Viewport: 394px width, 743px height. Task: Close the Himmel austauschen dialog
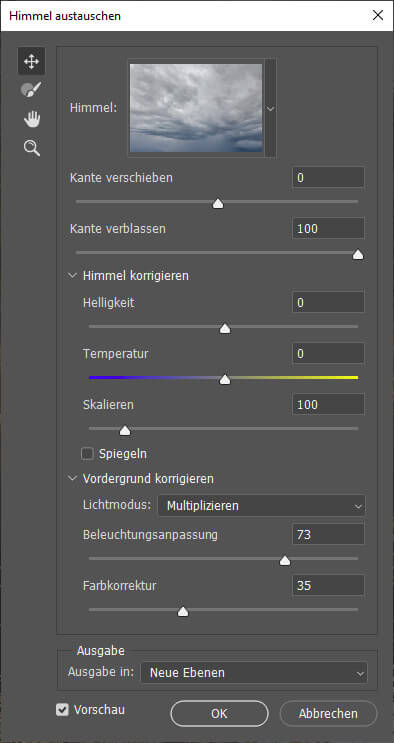tap(378, 16)
